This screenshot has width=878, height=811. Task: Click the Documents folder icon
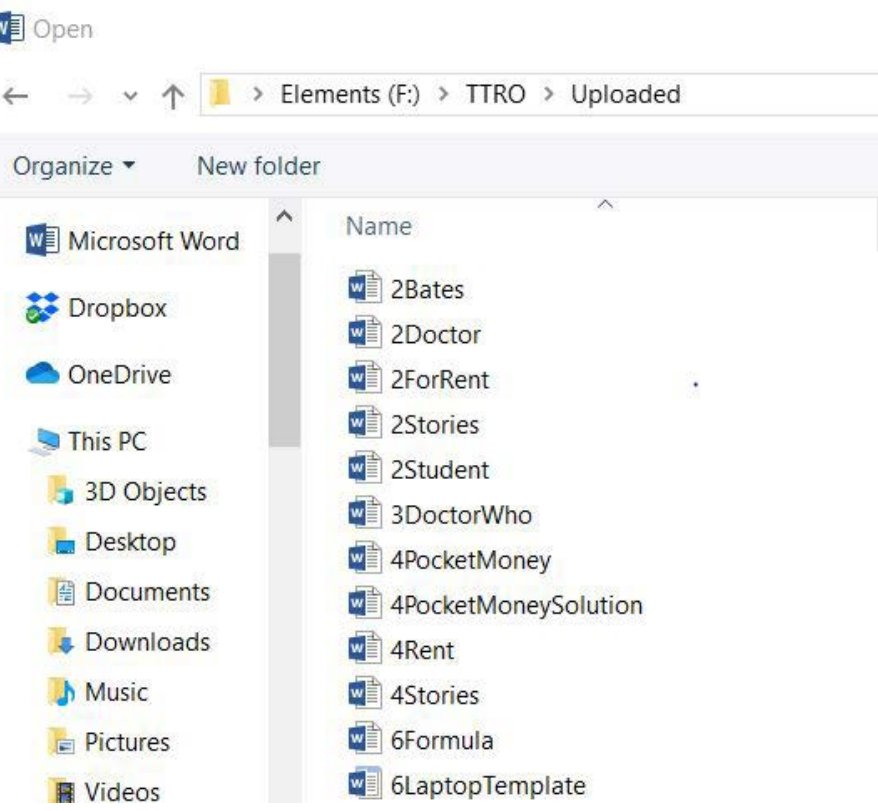(x=62, y=592)
